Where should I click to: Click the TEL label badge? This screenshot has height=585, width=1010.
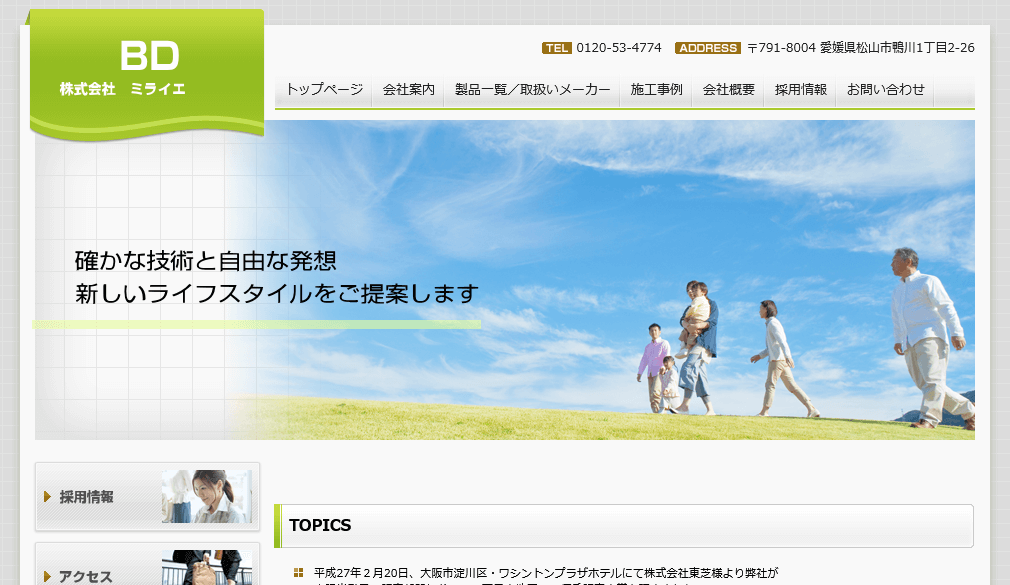tap(557, 48)
